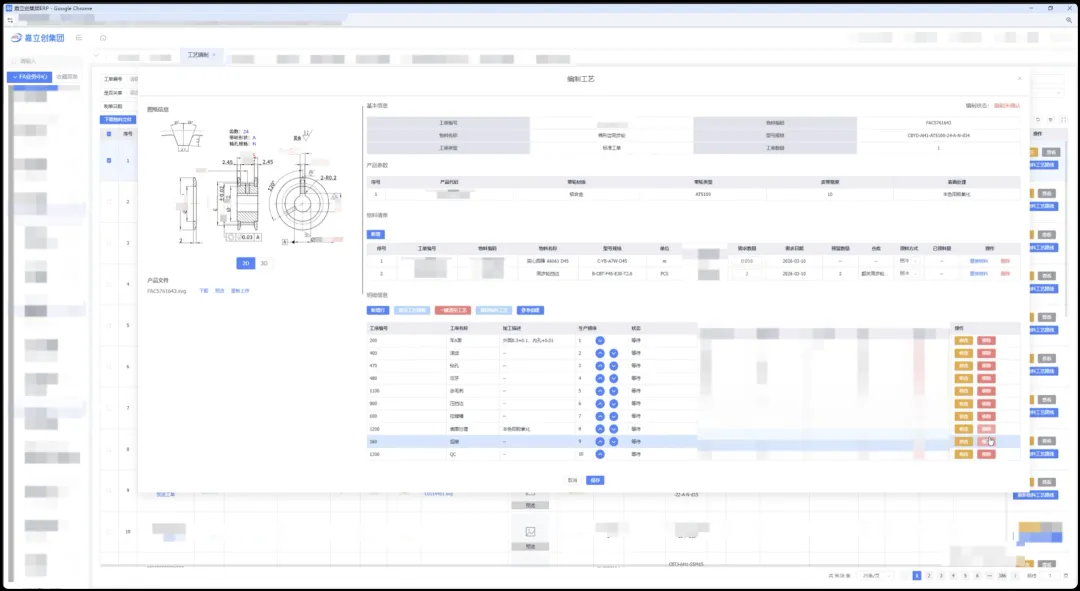Close the 工艺编制 tab using its X

tap(213, 55)
